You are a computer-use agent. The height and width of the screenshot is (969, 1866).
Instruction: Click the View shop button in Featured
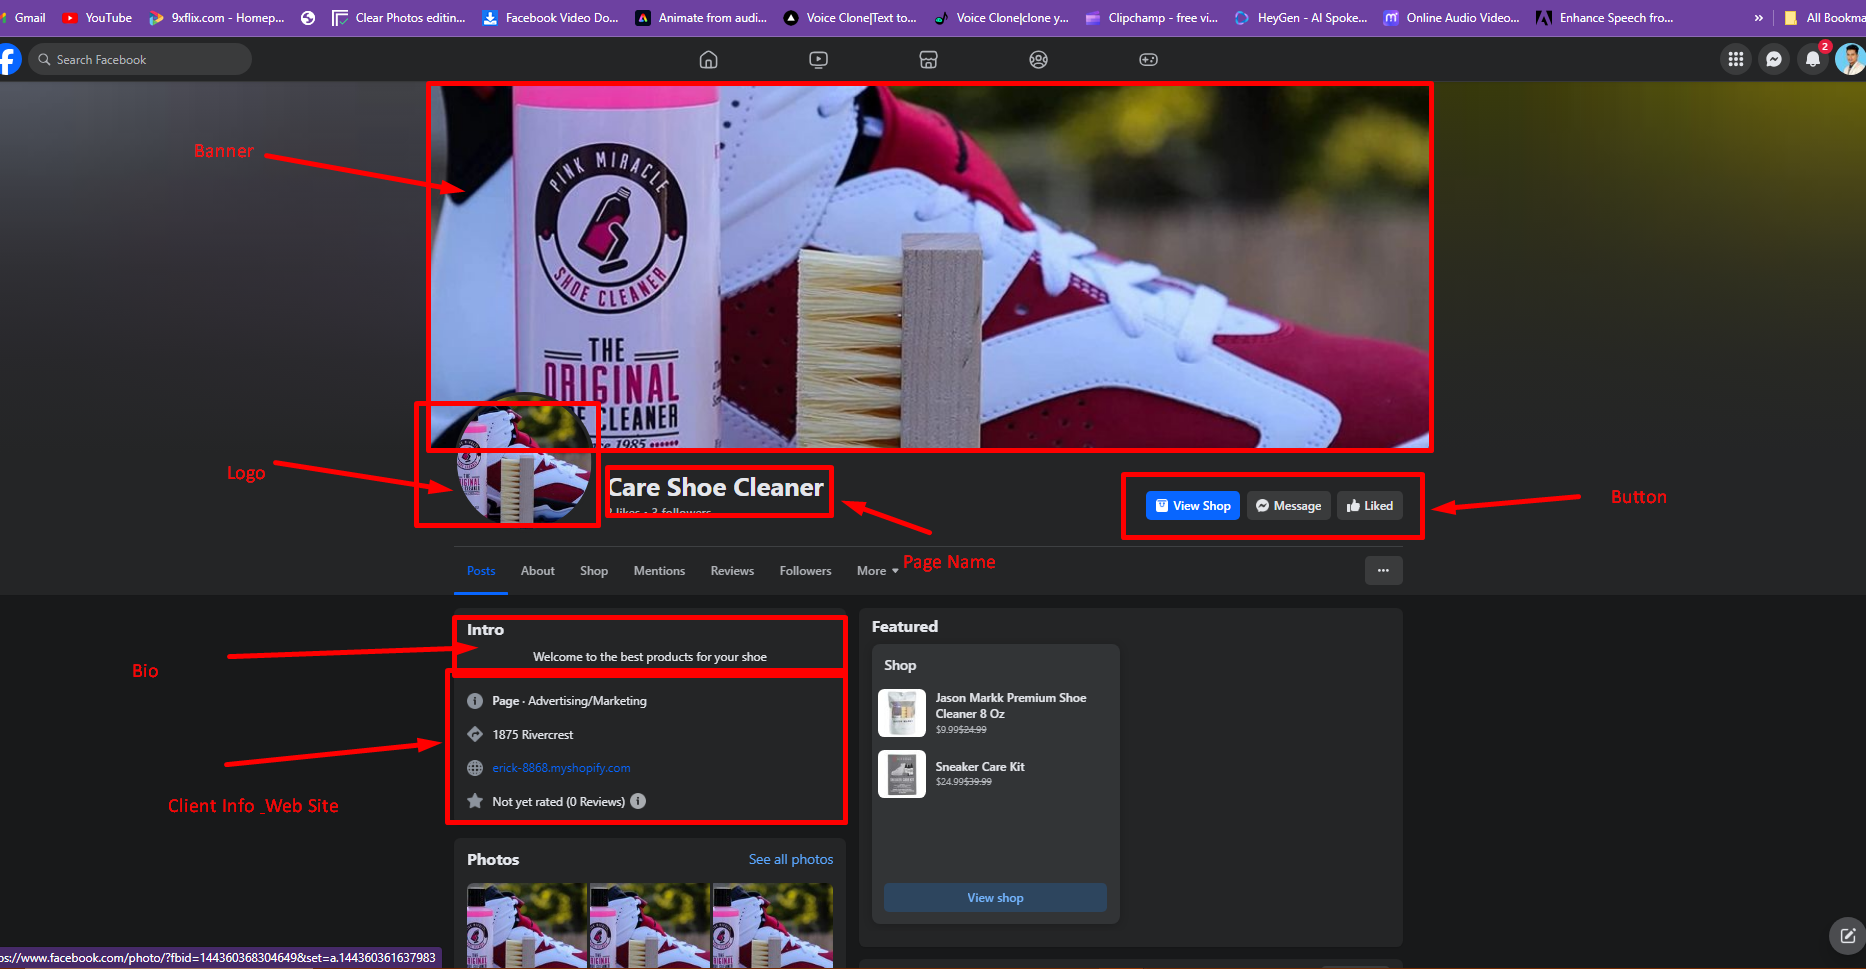click(x=995, y=898)
